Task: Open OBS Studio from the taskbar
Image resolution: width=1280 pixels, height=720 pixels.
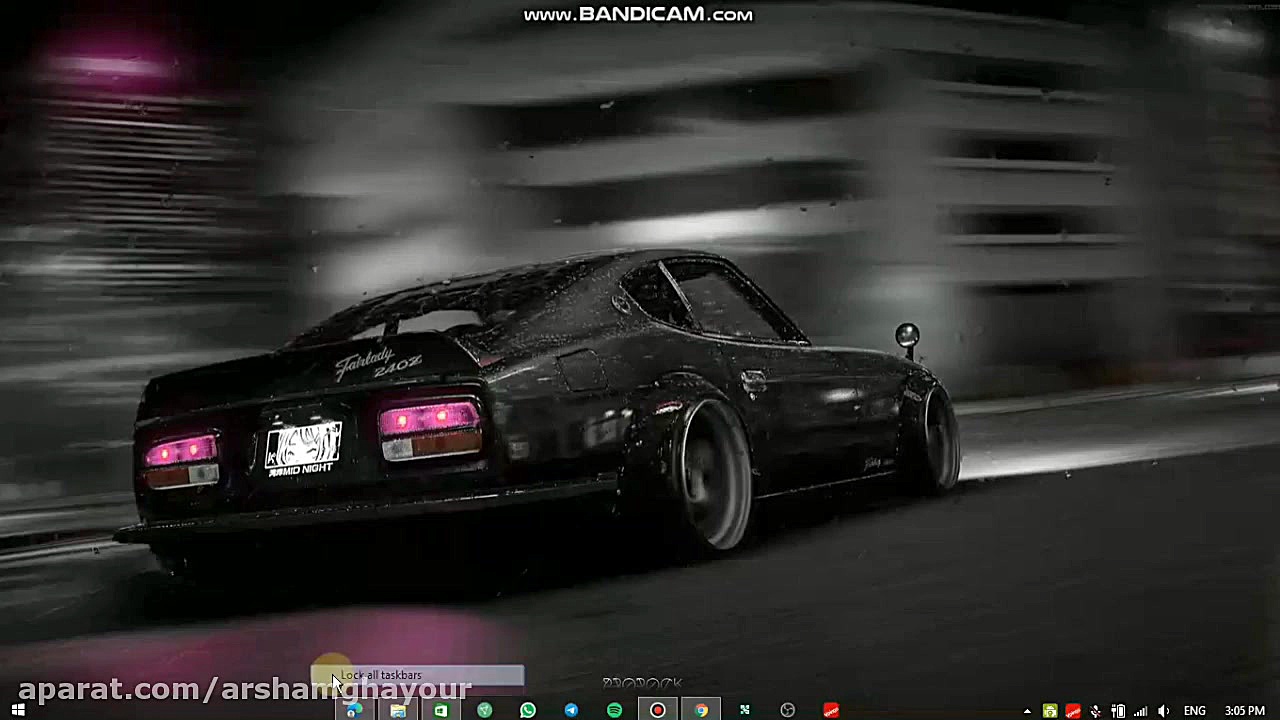Action: coord(788,710)
